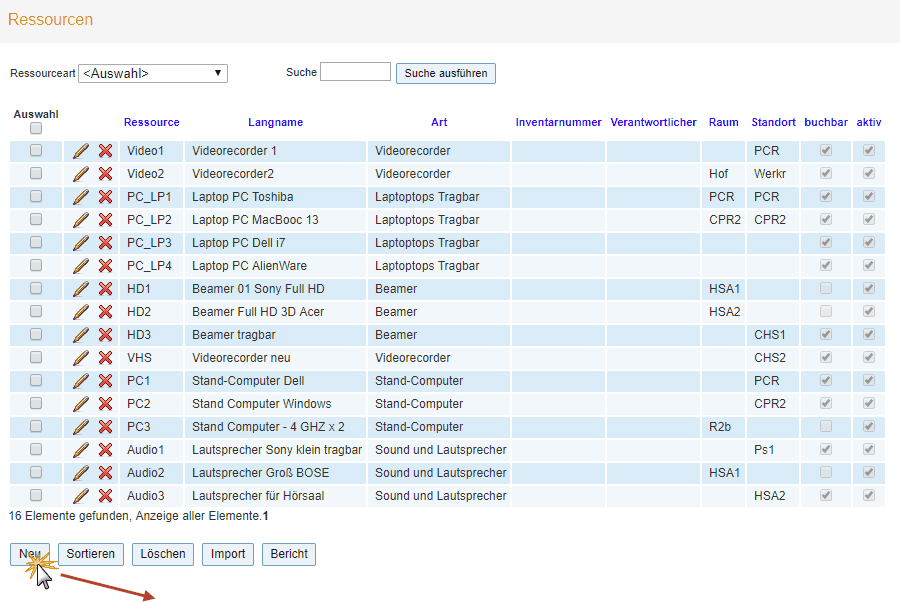The height and width of the screenshot is (602, 900).
Task: Delete the Video2 row red X icon
Action: coord(105,174)
